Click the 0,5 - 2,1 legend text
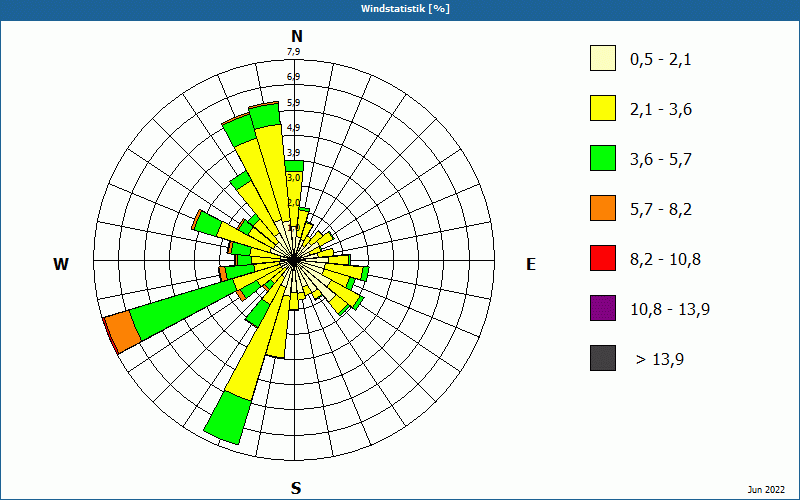Screen dimensions: 800x500 click(661, 60)
